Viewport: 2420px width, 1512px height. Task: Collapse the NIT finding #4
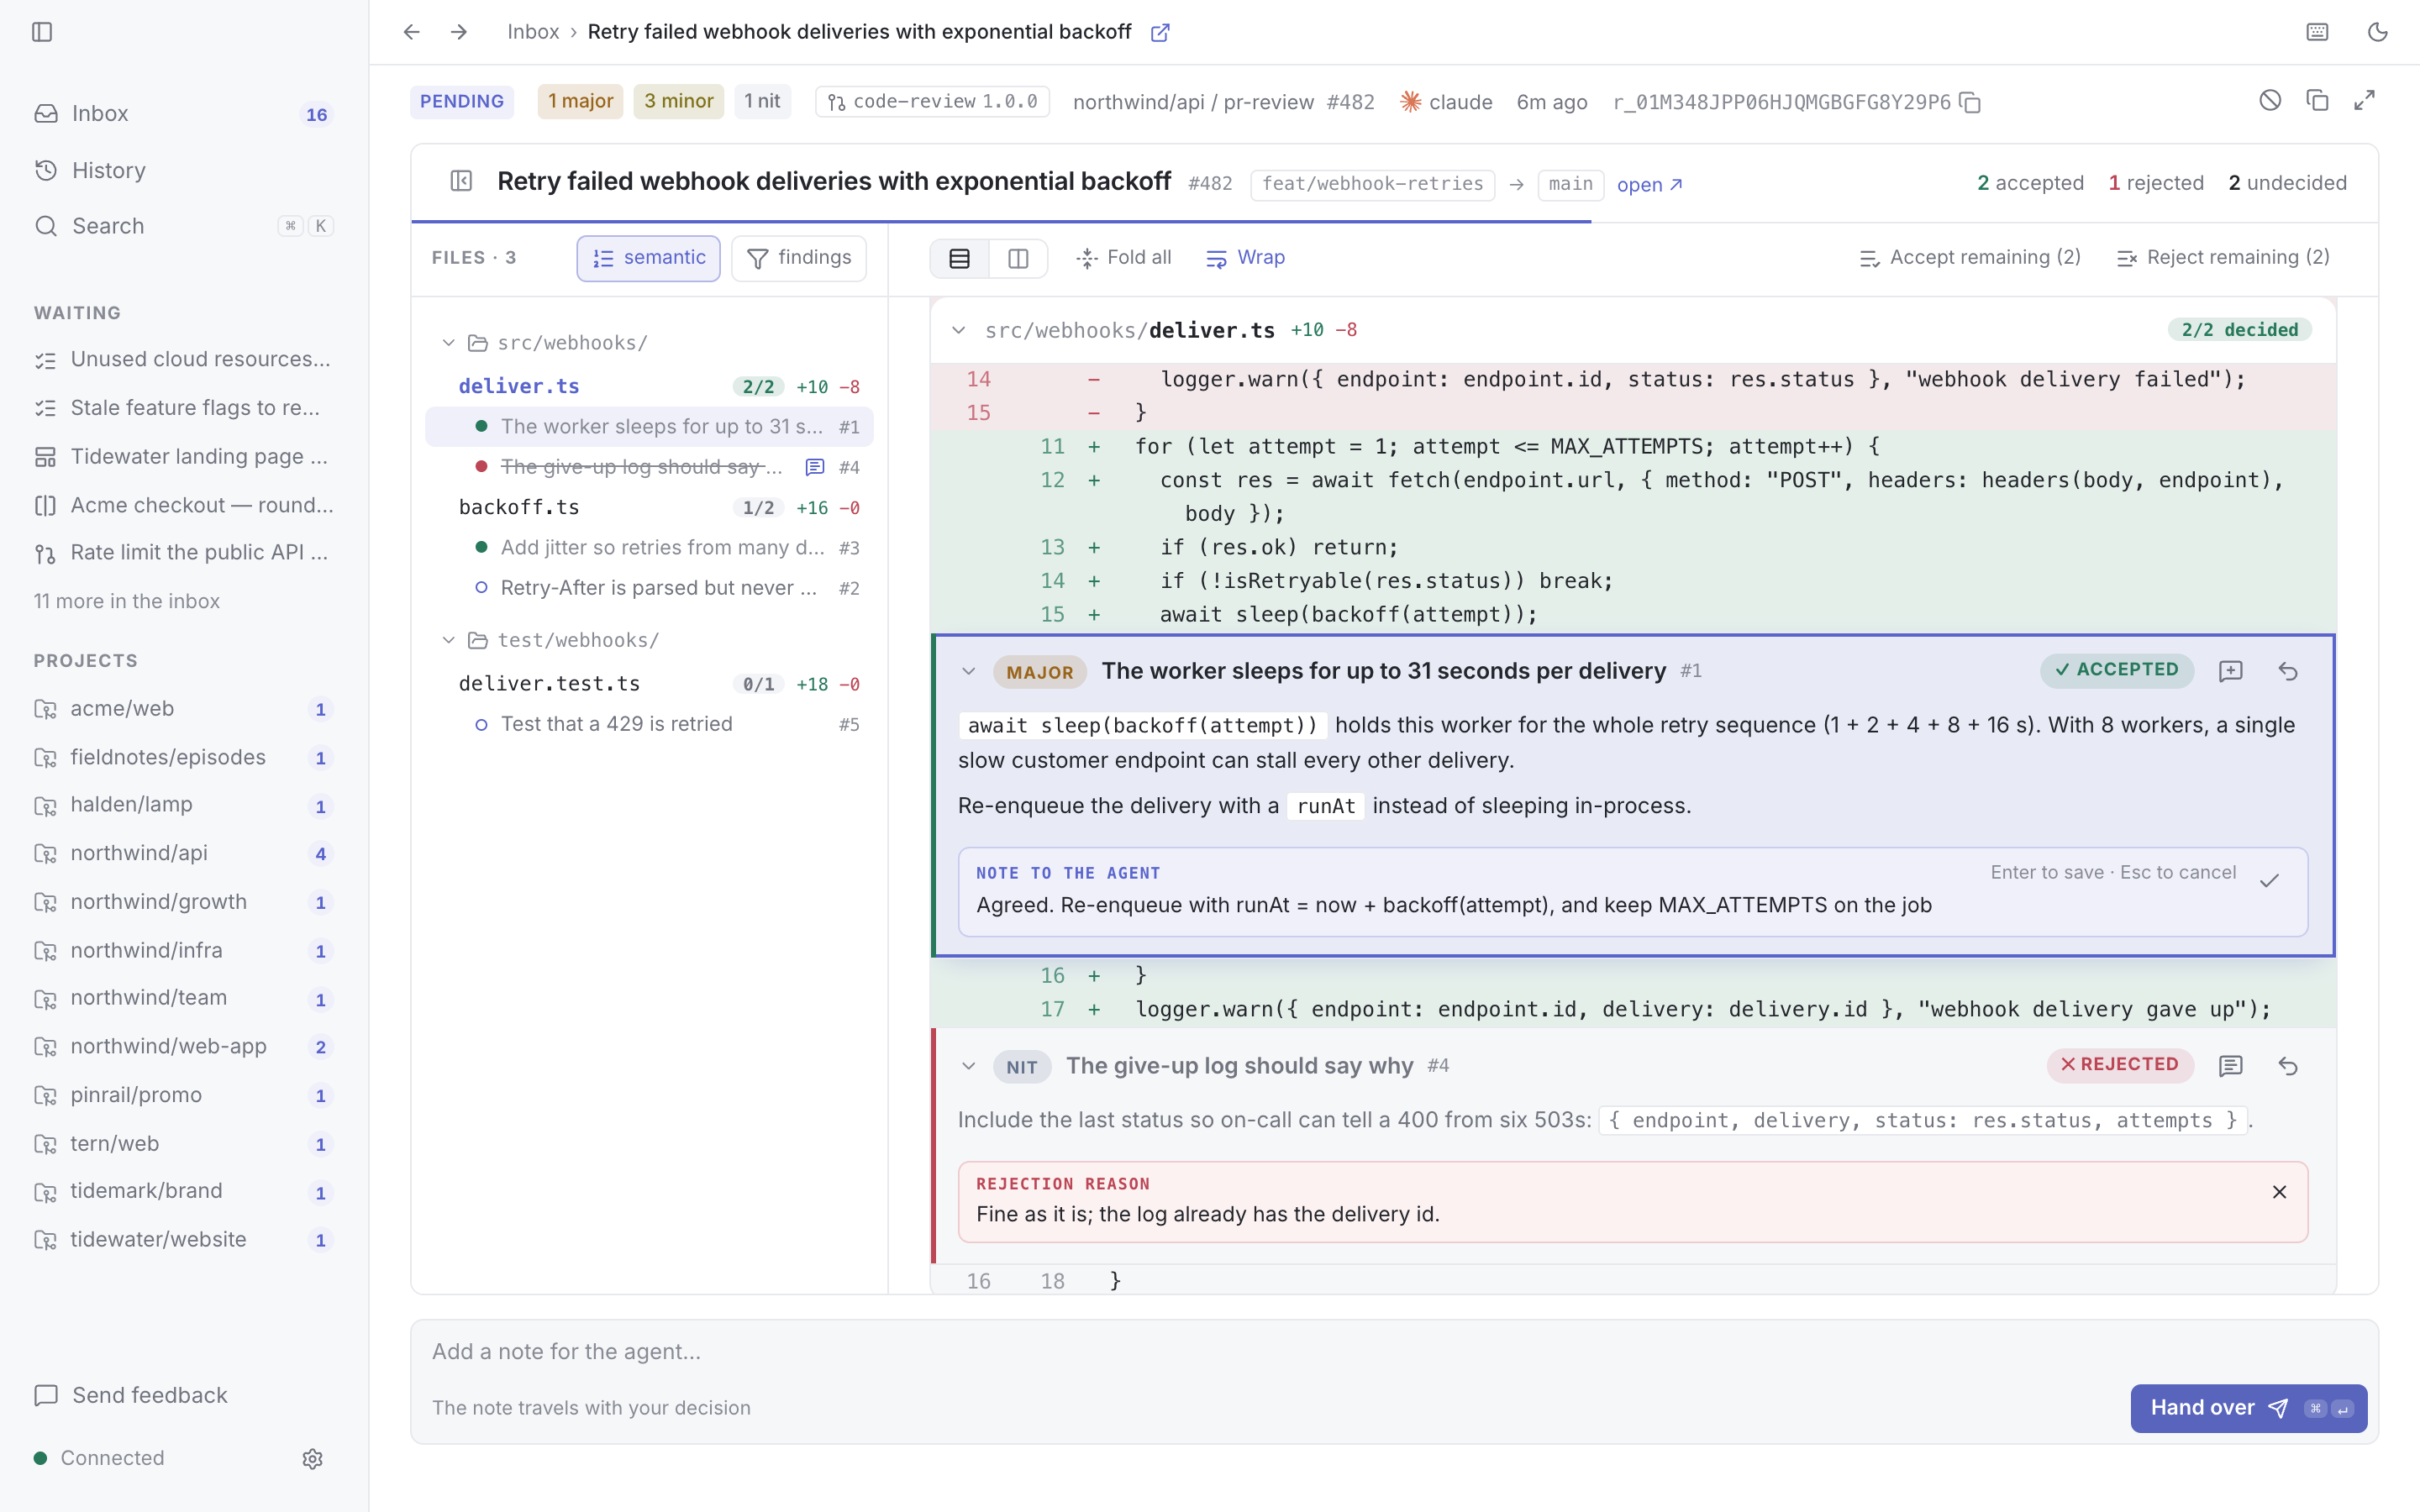968,1066
